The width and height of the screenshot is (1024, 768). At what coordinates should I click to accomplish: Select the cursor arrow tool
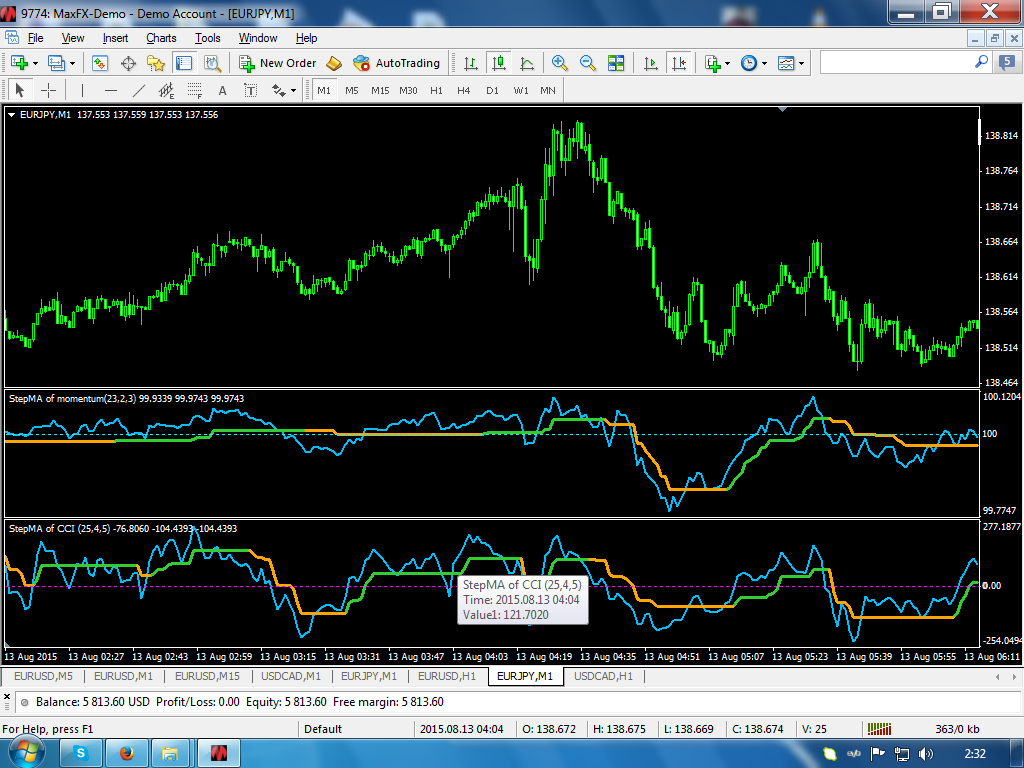[x=19, y=90]
